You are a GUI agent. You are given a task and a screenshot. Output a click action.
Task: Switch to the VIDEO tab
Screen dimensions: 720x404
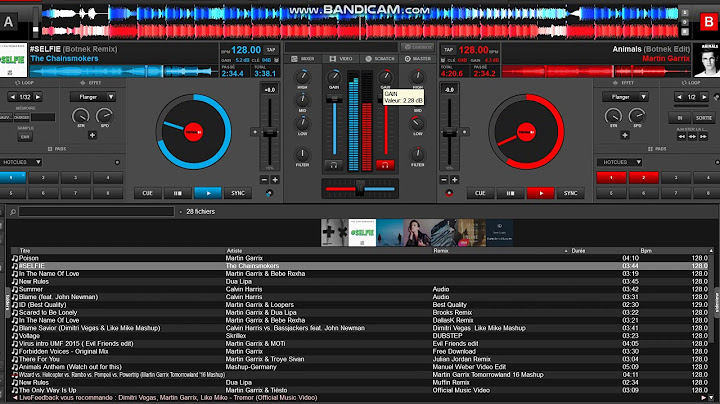[341, 59]
